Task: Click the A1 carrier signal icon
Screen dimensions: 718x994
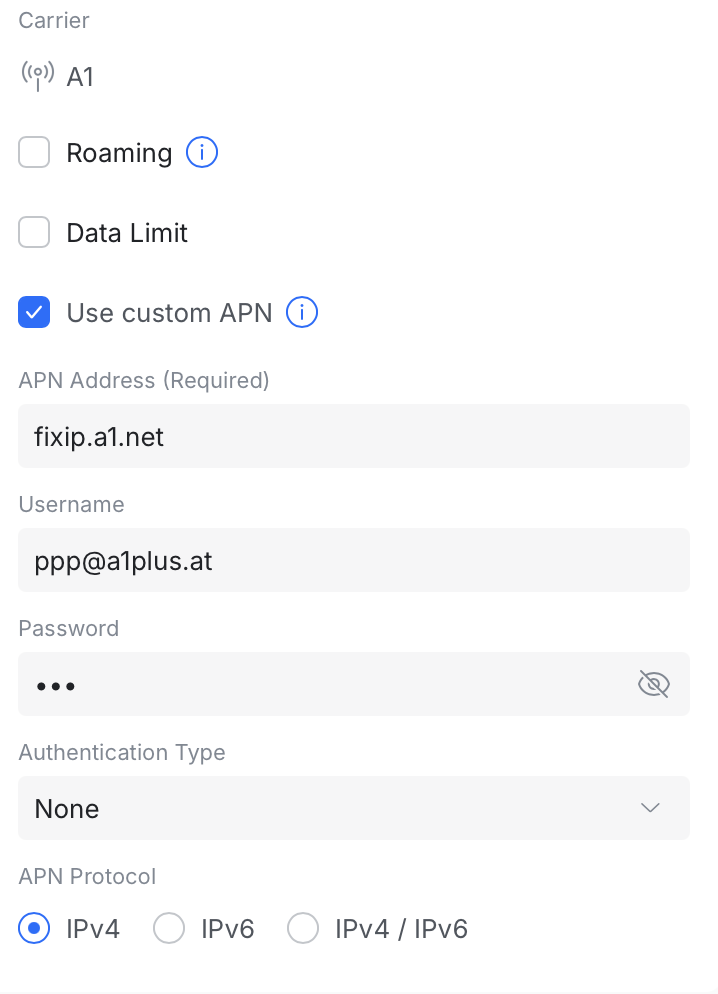Action: (x=37, y=76)
